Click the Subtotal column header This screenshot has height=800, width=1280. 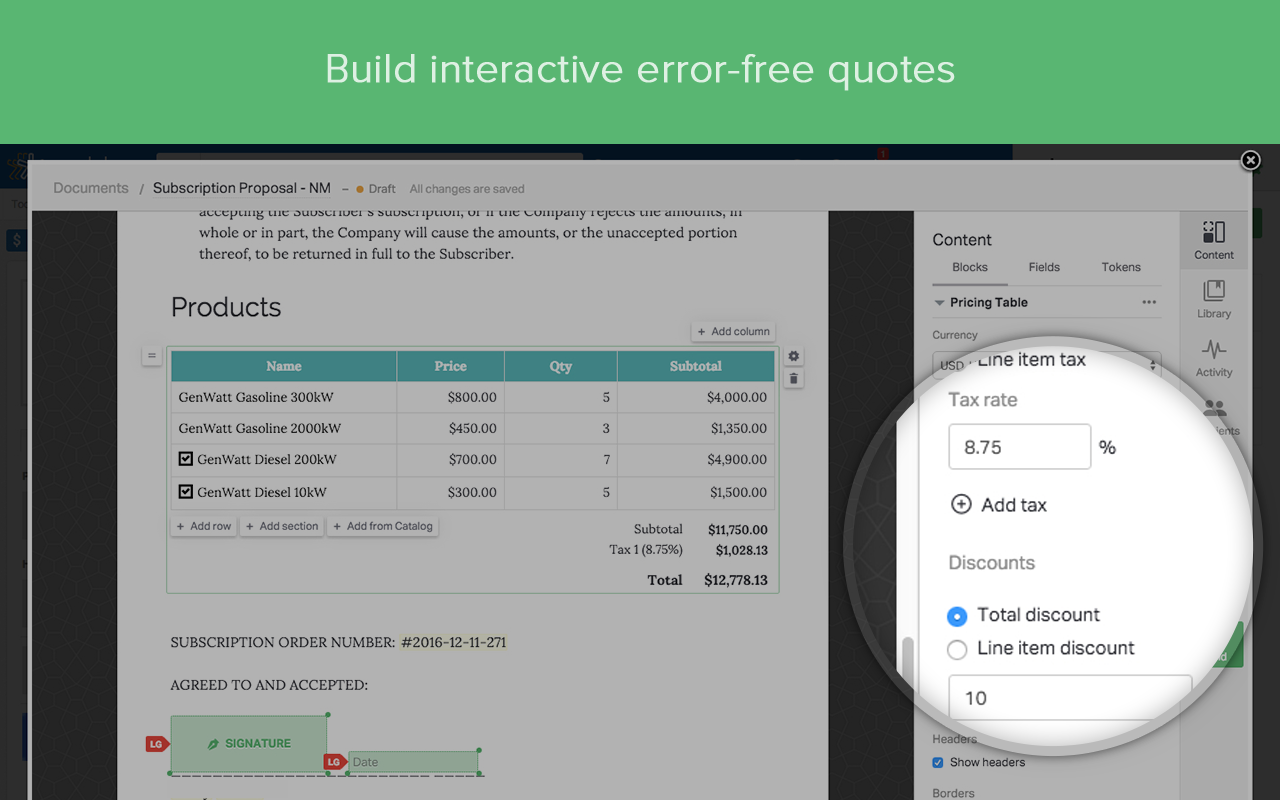[696, 366]
